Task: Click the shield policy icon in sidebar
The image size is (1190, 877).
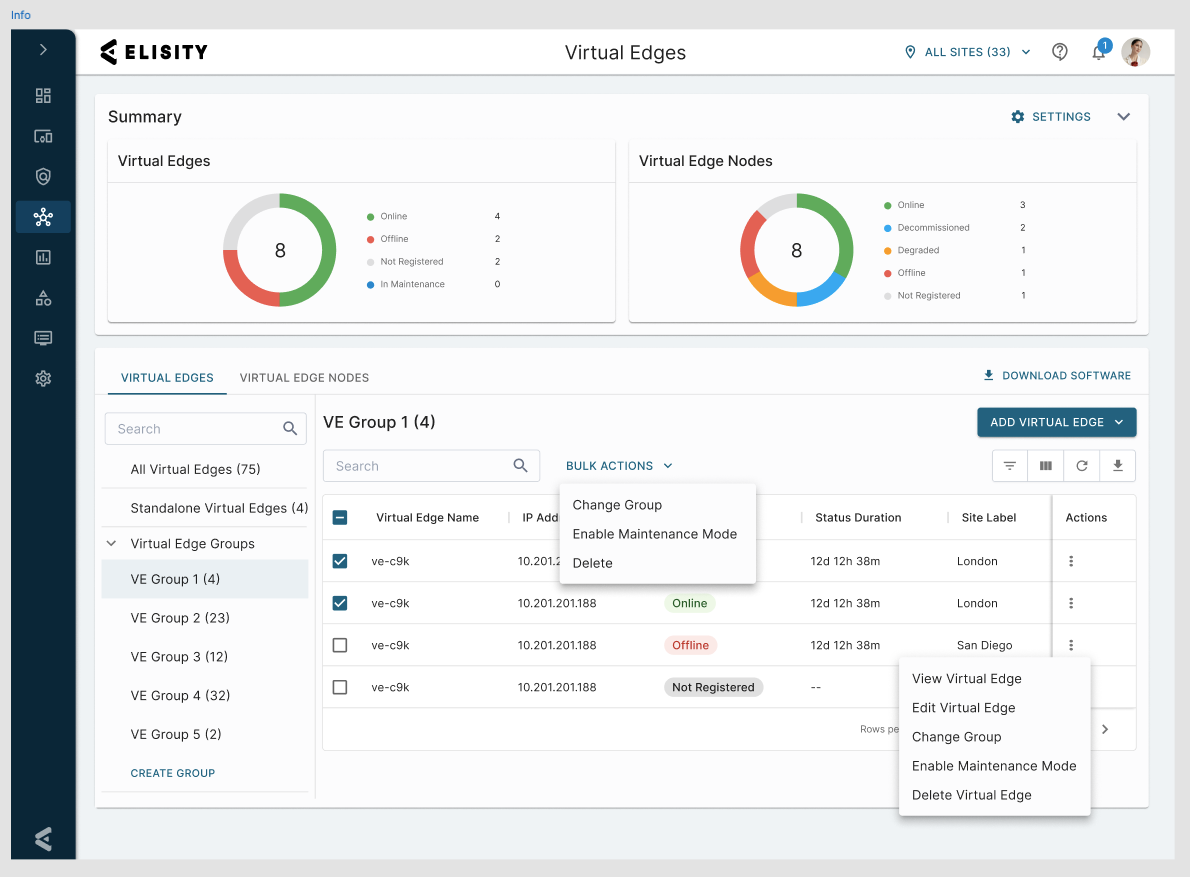Action: 43,177
